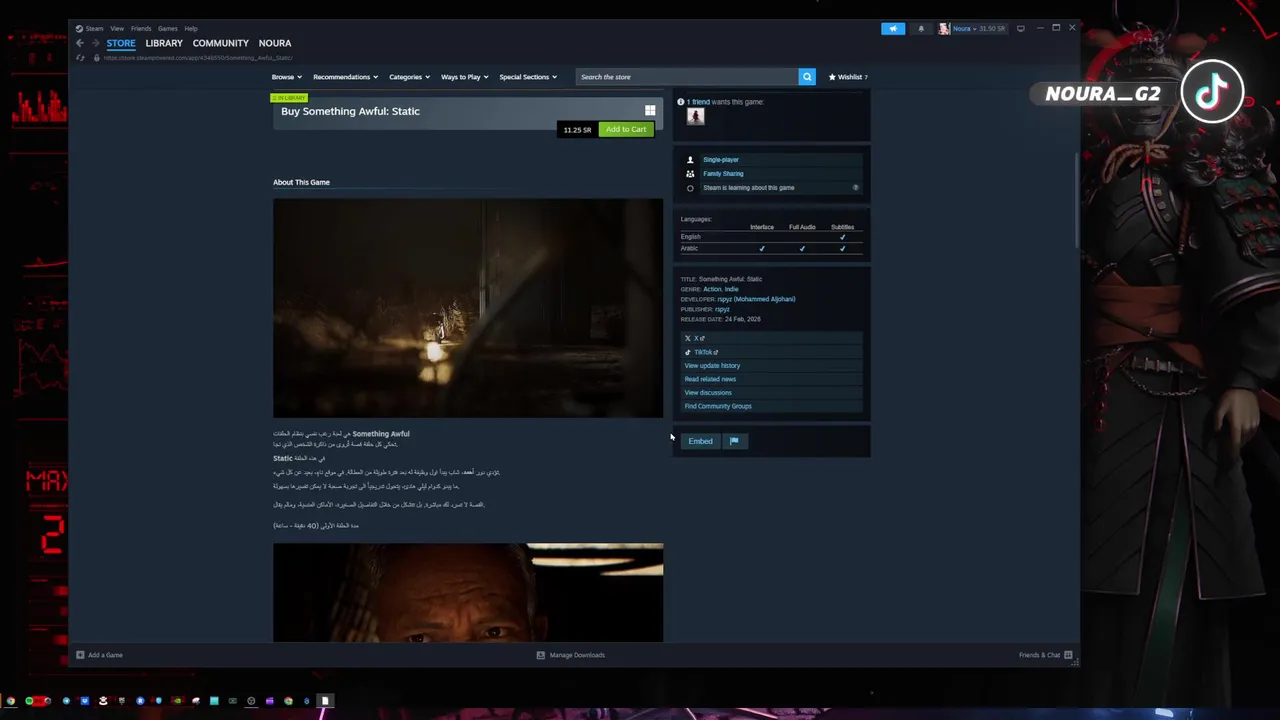Click the info icon beside 1 friend wants
1280x720 pixels.
681,102
